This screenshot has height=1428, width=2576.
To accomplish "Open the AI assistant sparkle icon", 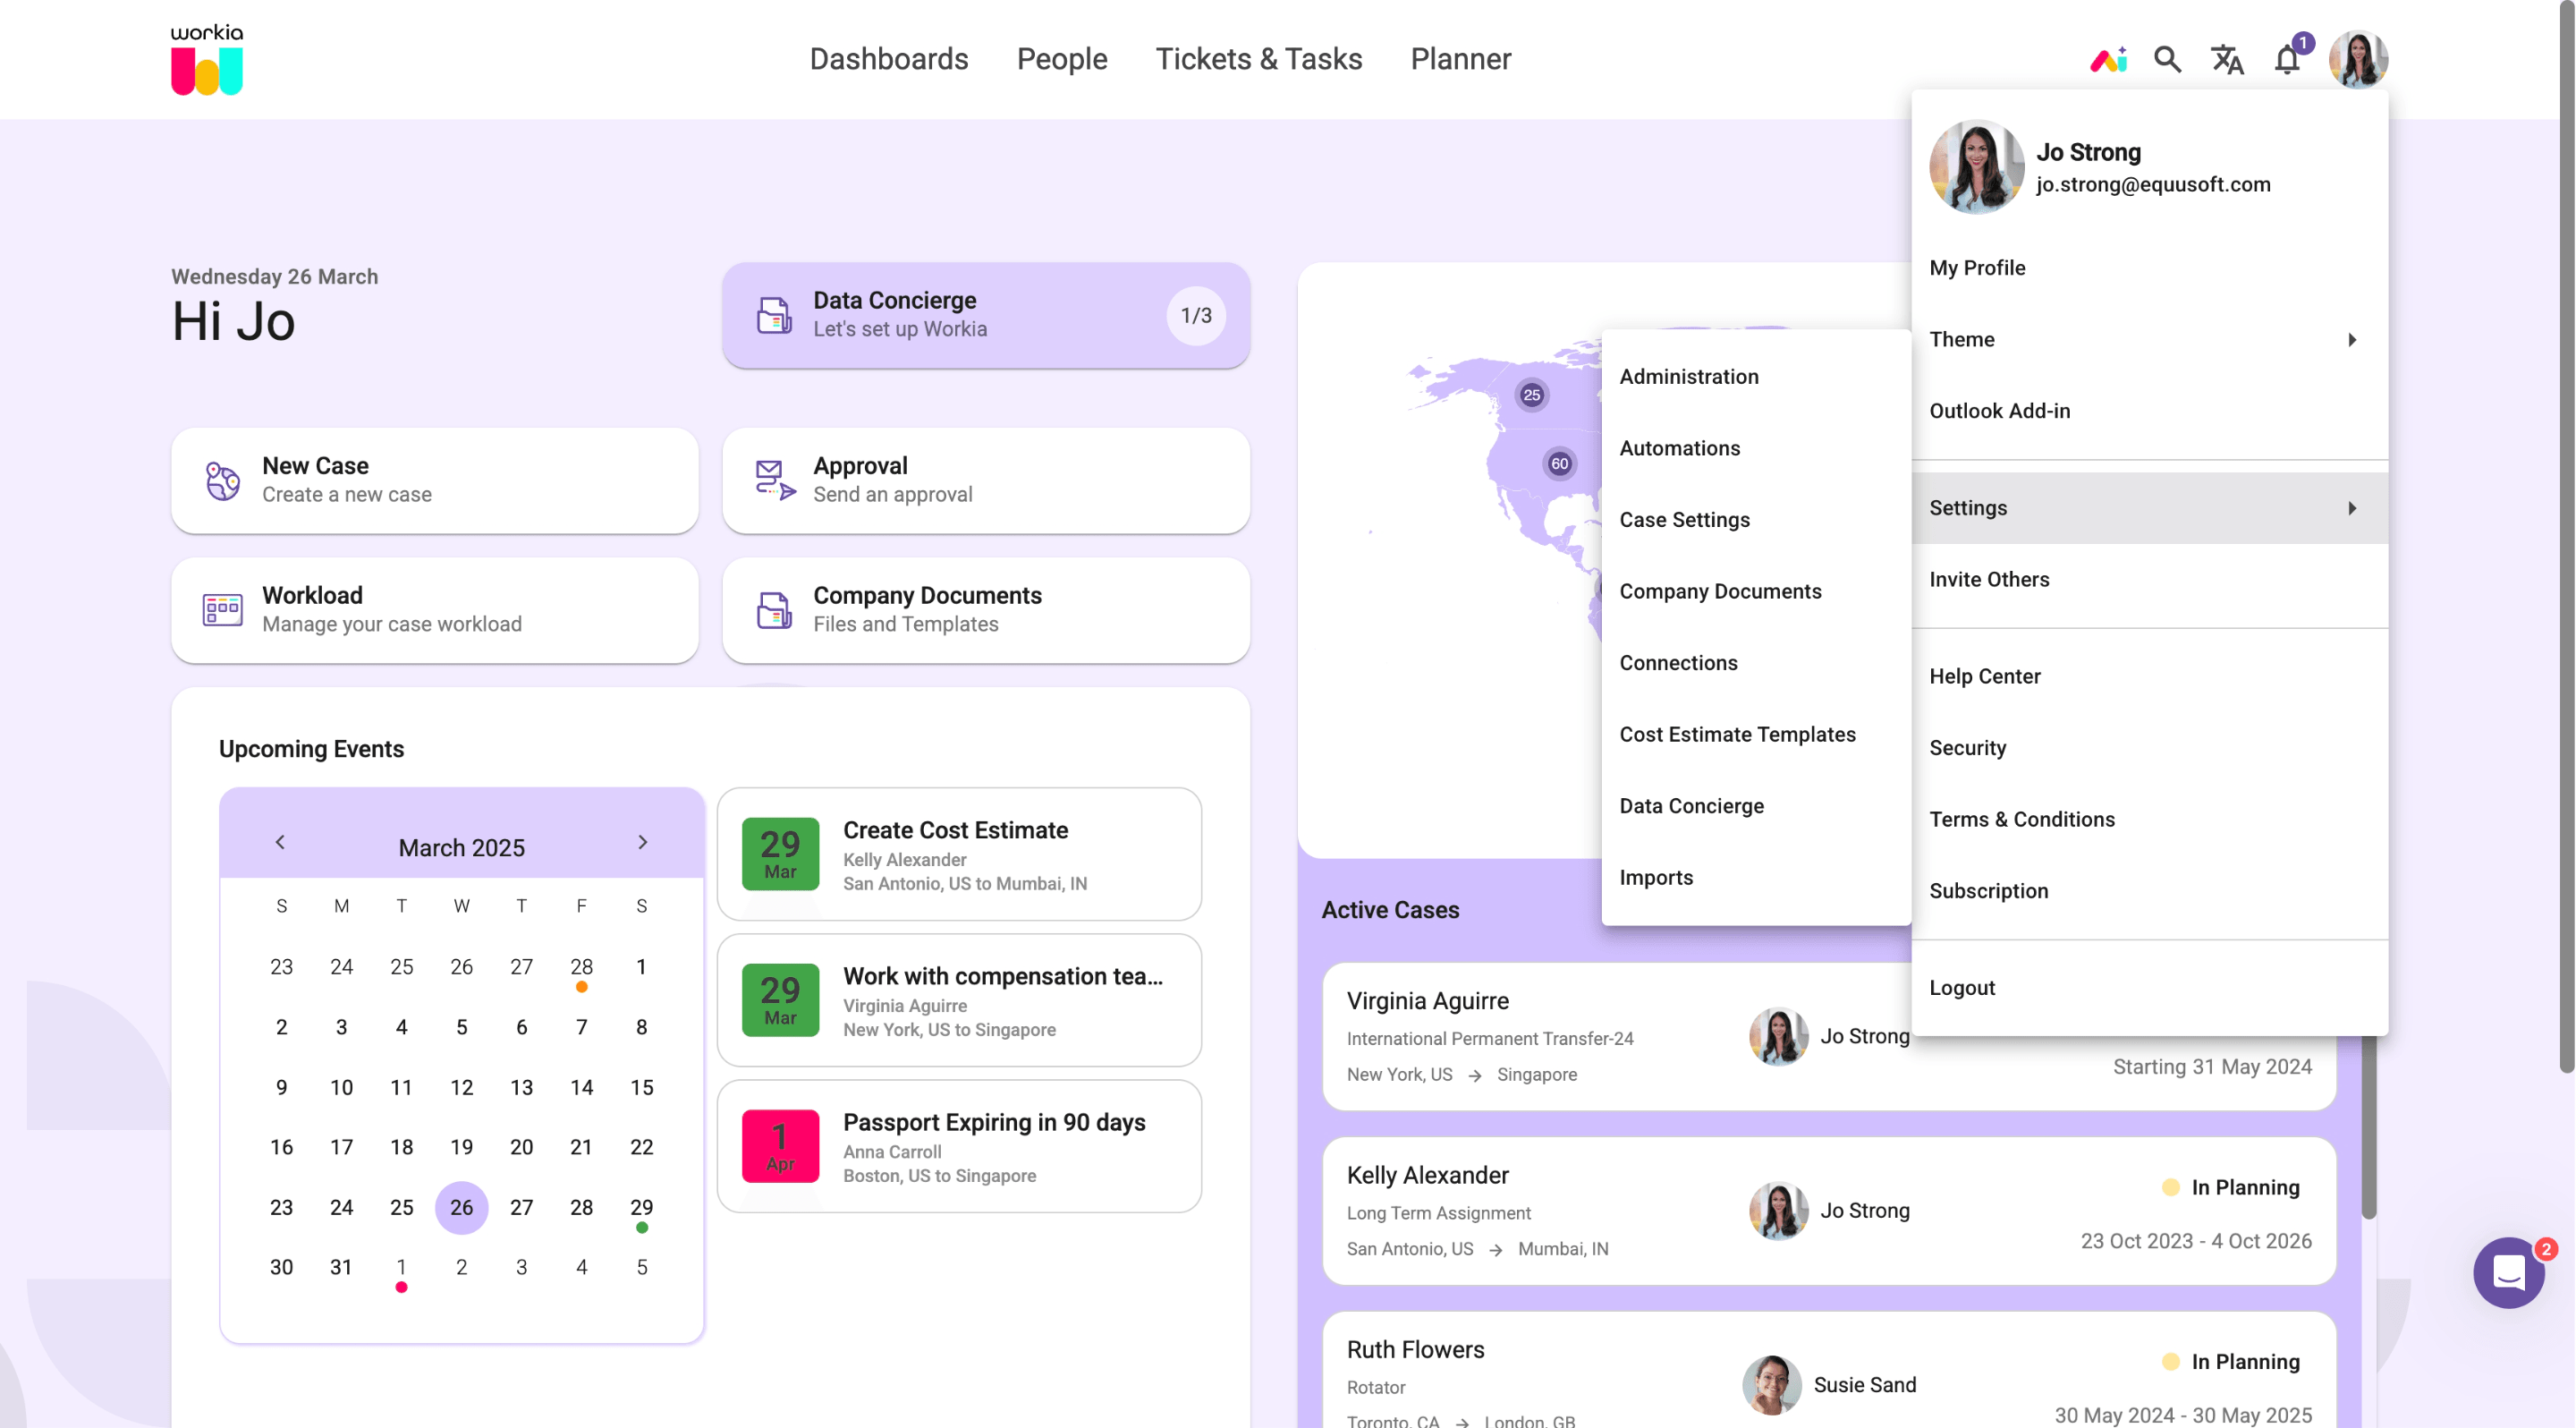I will click(2108, 60).
